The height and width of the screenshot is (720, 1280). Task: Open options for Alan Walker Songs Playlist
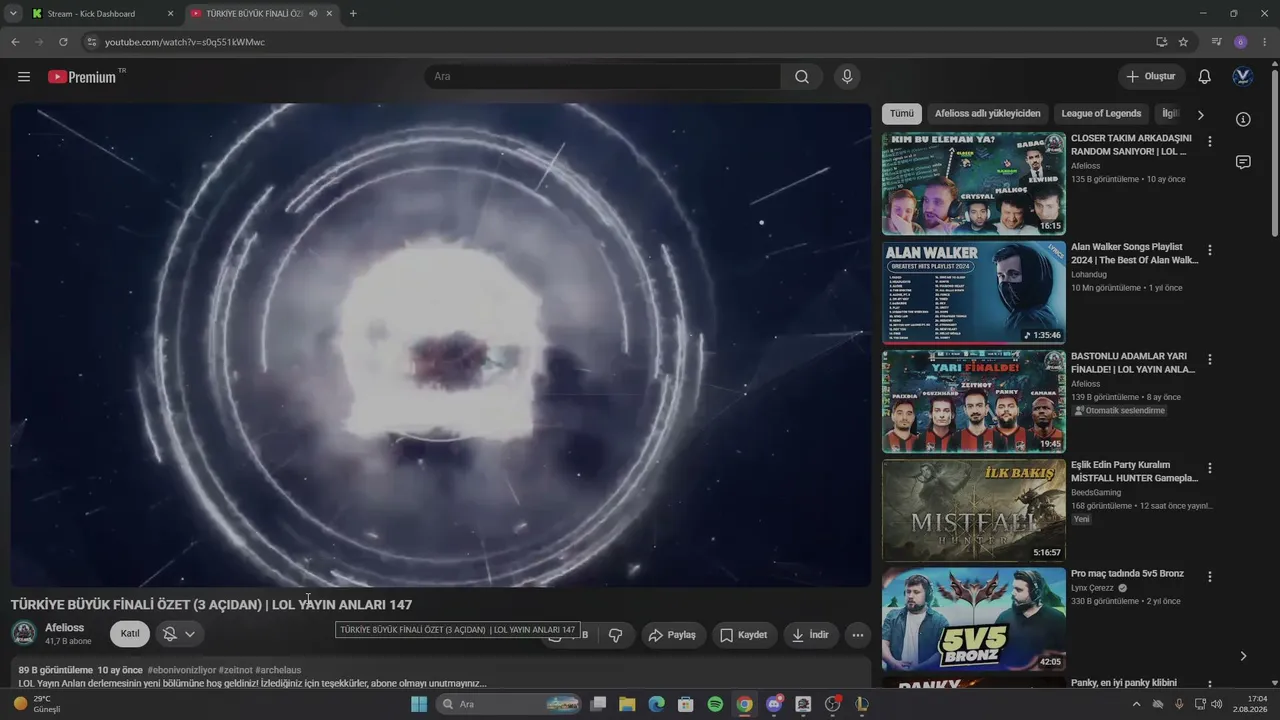pyautogui.click(x=1210, y=250)
